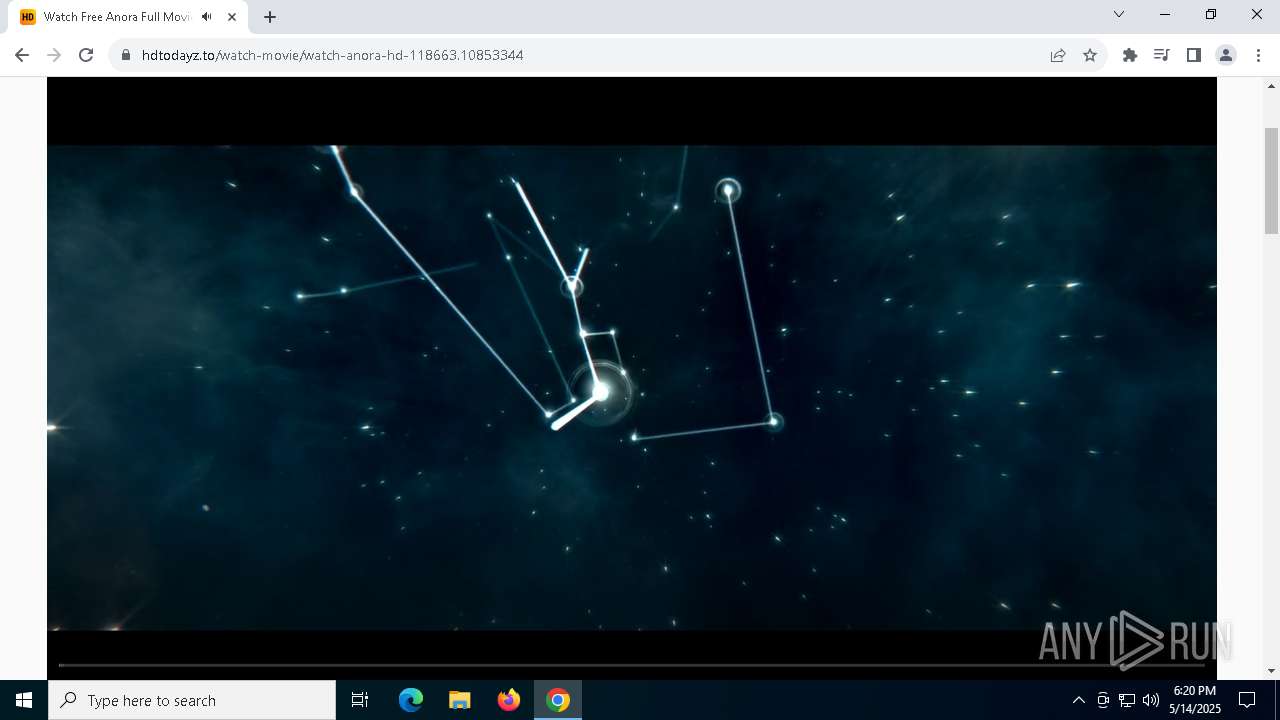Click the taskbar search box
Image resolution: width=1280 pixels, height=720 pixels.
click(x=192, y=700)
